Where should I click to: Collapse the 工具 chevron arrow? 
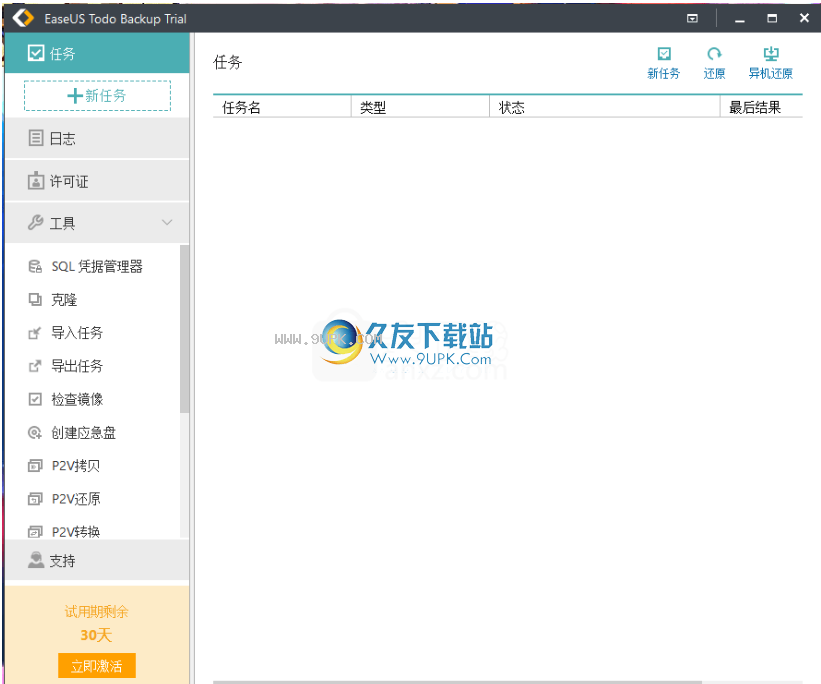tap(167, 223)
